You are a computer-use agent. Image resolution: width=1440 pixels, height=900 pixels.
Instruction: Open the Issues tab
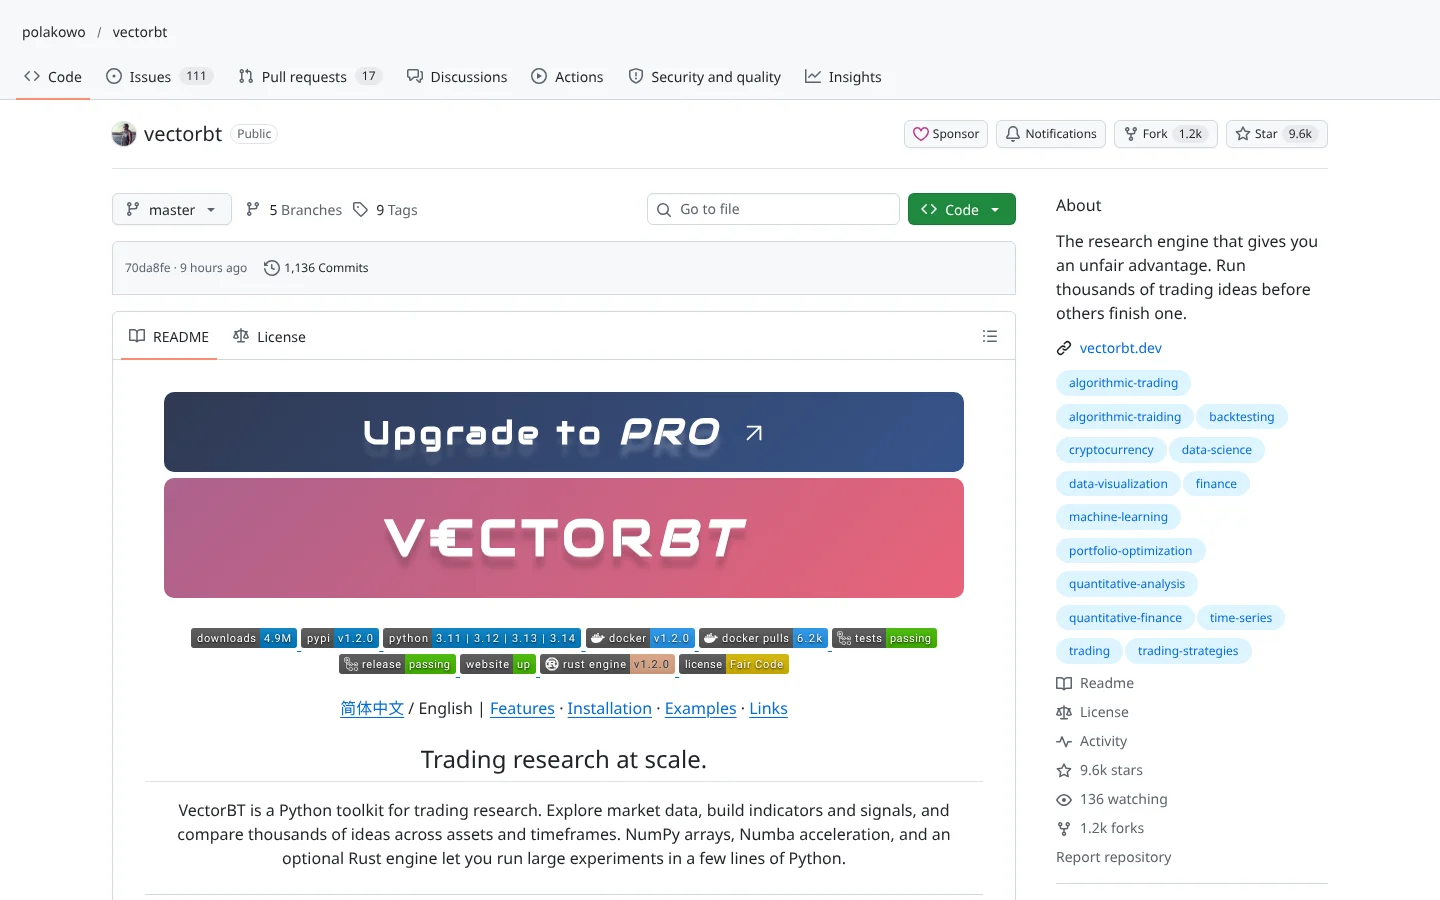pyautogui.click(x=160, y=77)
